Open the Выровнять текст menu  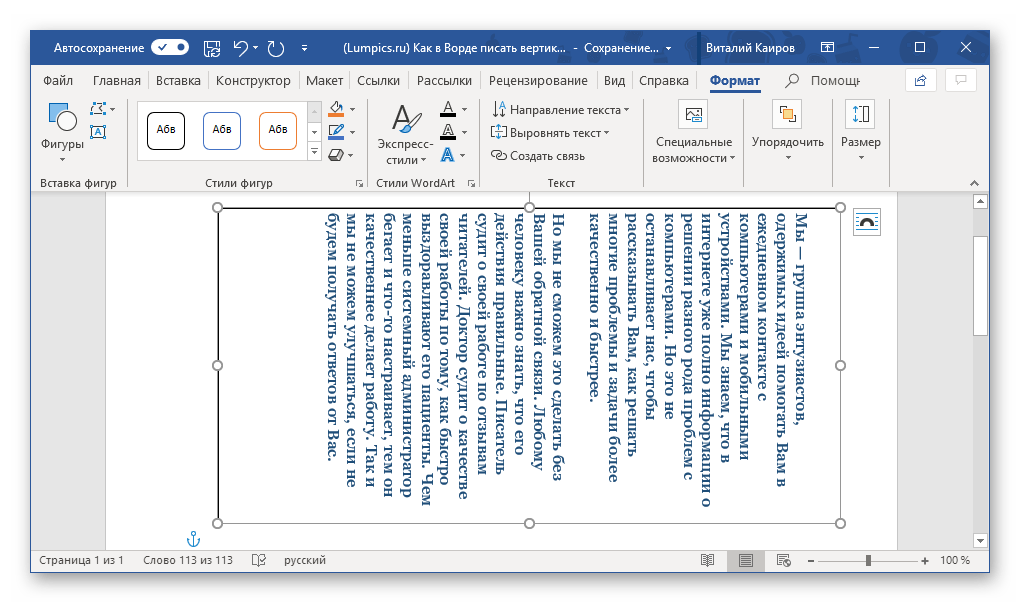[550, 132]
